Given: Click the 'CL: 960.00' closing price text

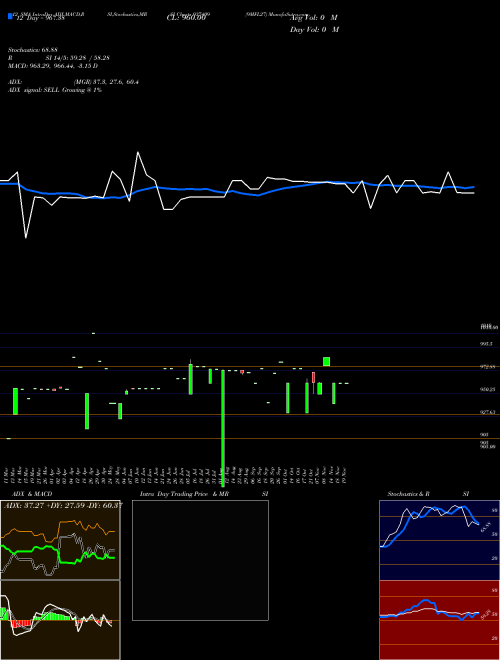Looking at the screenshot, I should coord(186,18).
